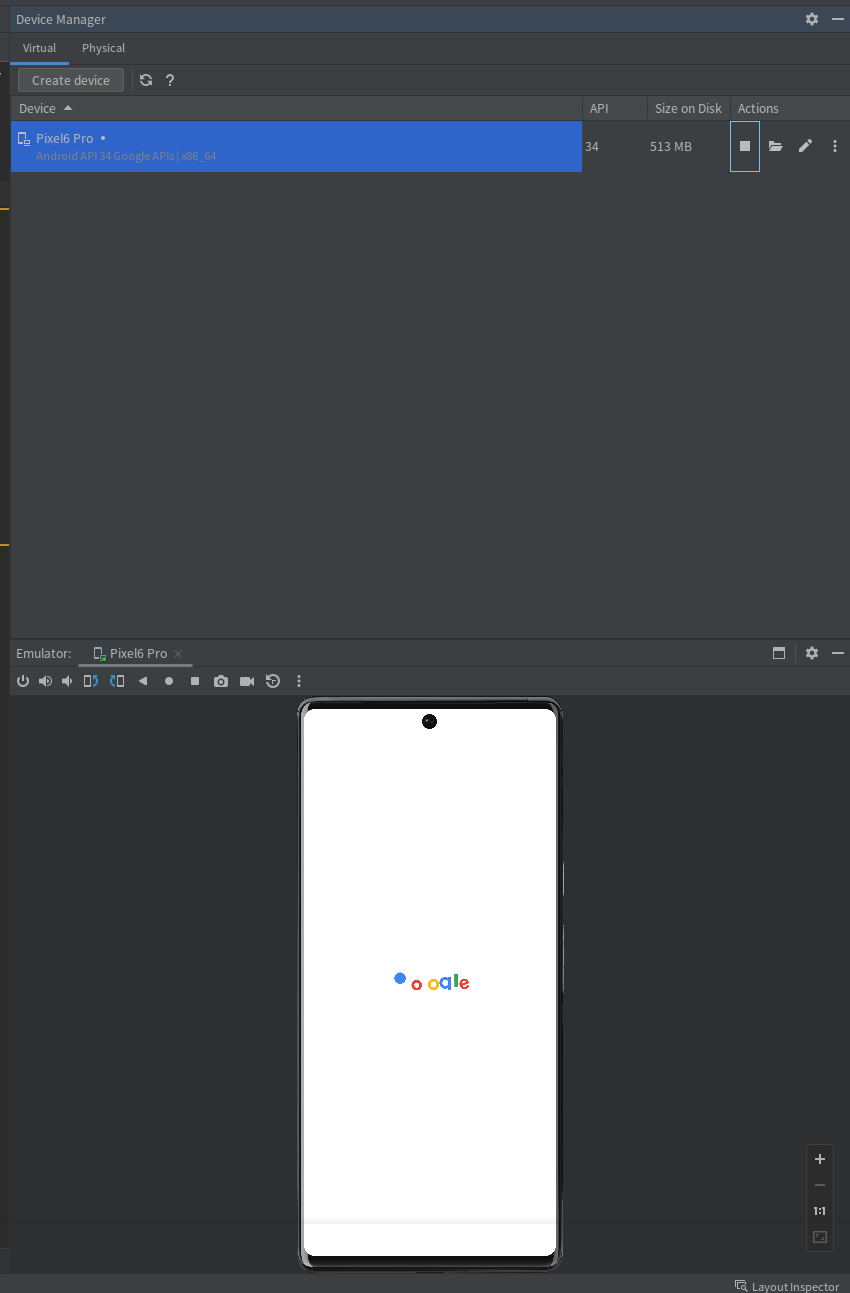The width and height of the screenshot is (850, 1293).
Task: Raise the emulator volume
Action: tap(45, 681)
